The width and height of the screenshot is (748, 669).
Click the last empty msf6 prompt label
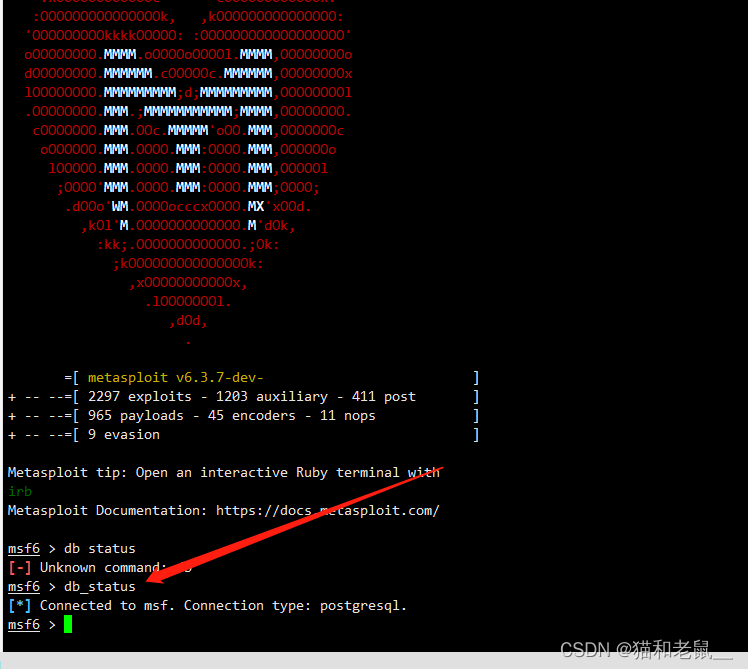[24, 624]
